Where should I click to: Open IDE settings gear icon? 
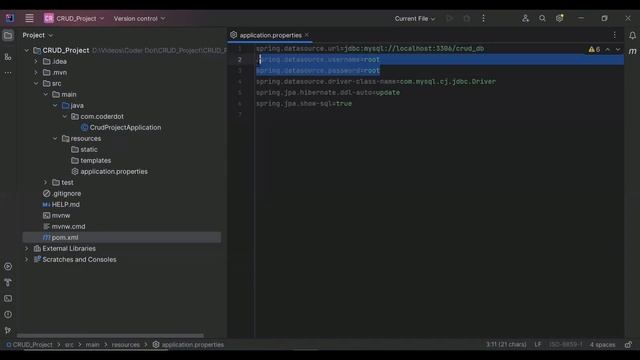click(559, 18)
